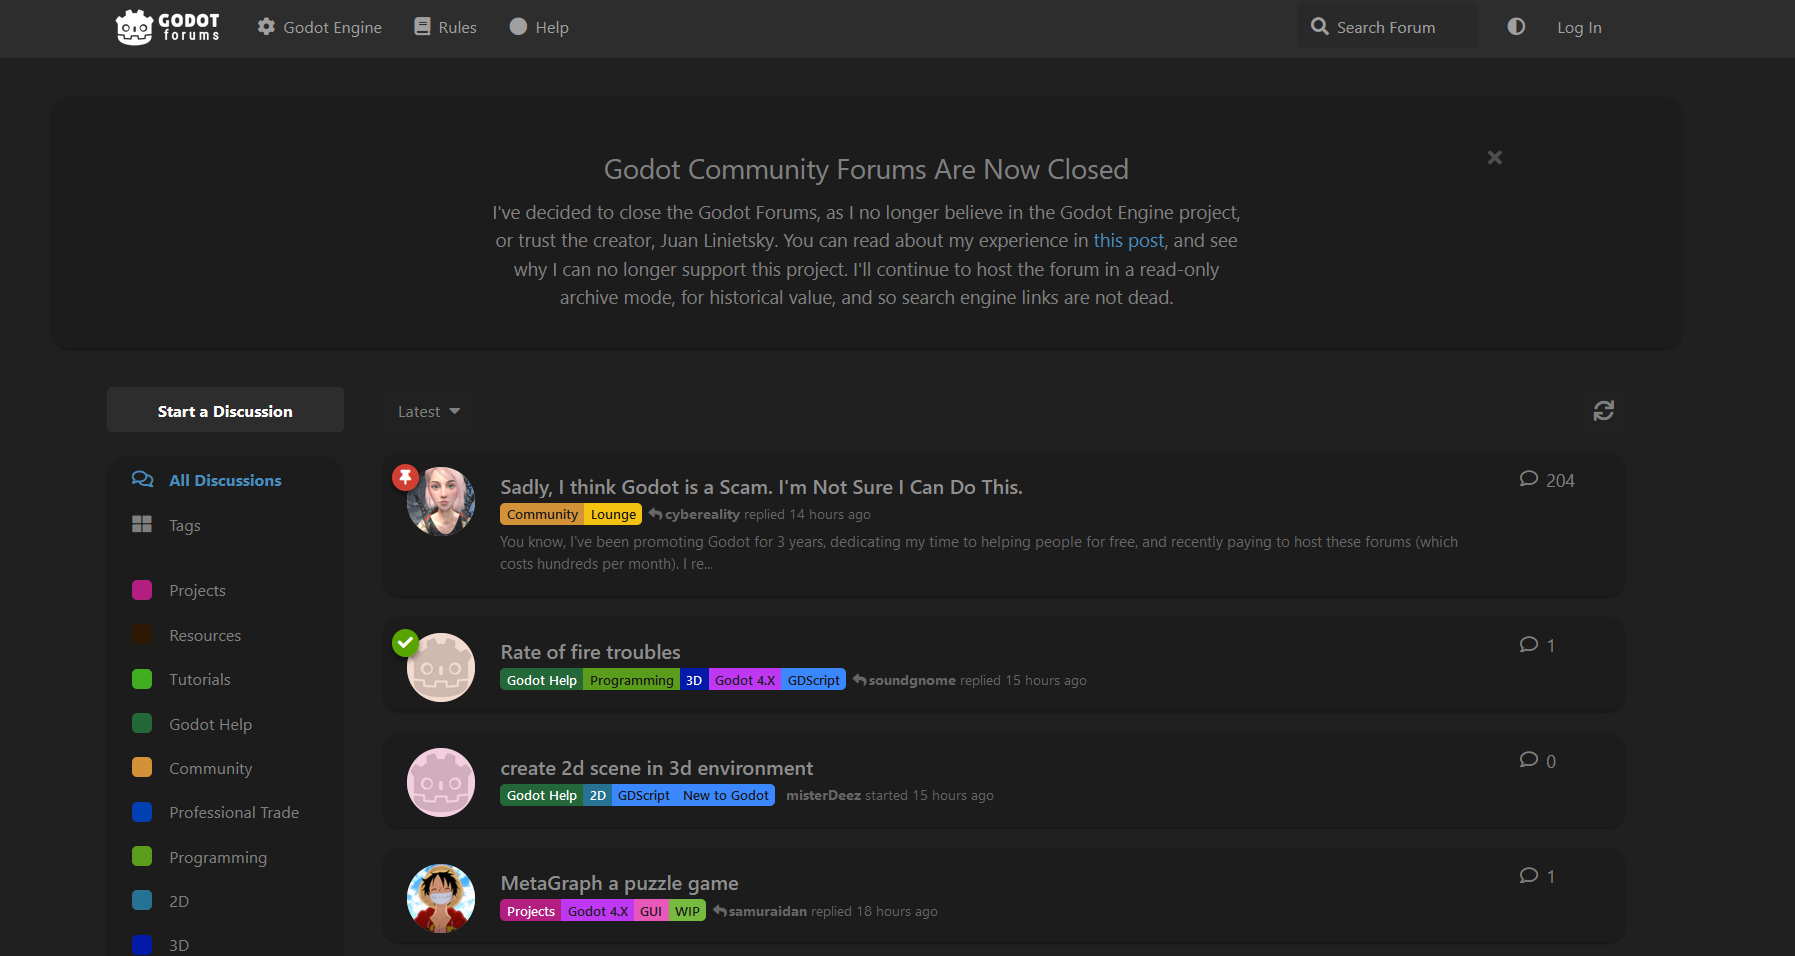The image size is (1795, 956).
Task: Click the Godot Forums logo
Action: pos(168,27)
